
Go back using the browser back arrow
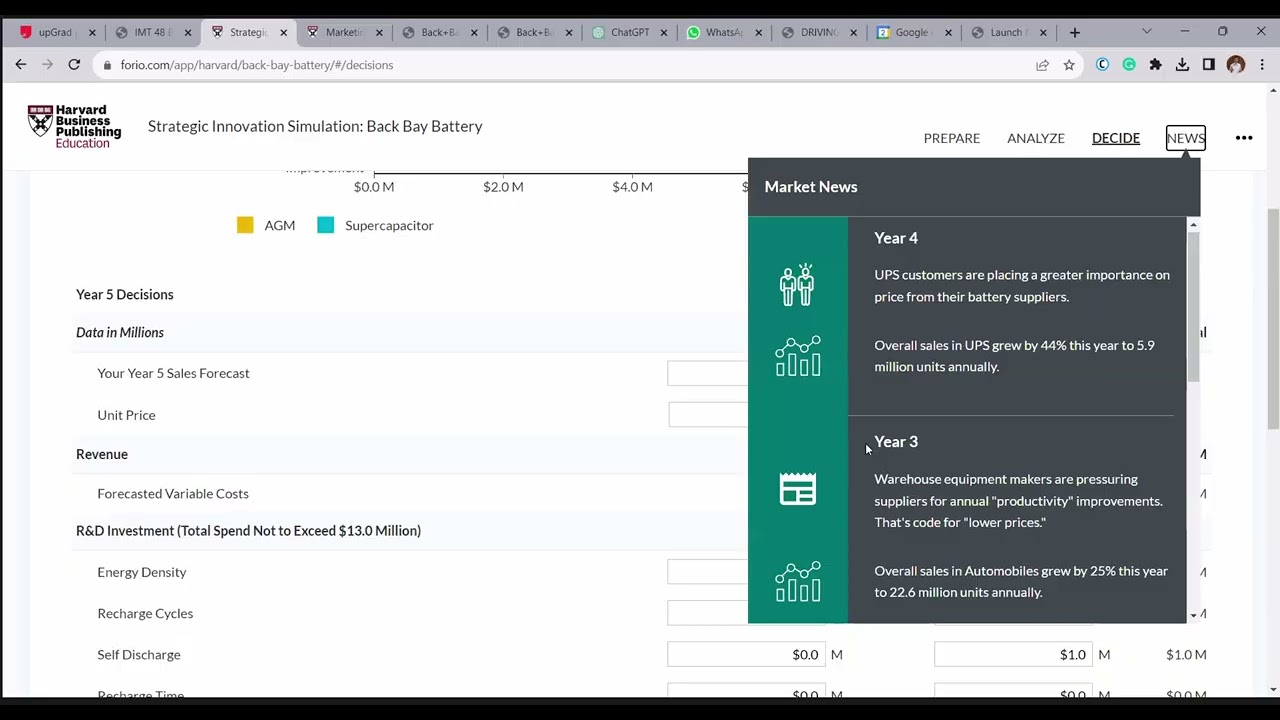click(21, 65)
